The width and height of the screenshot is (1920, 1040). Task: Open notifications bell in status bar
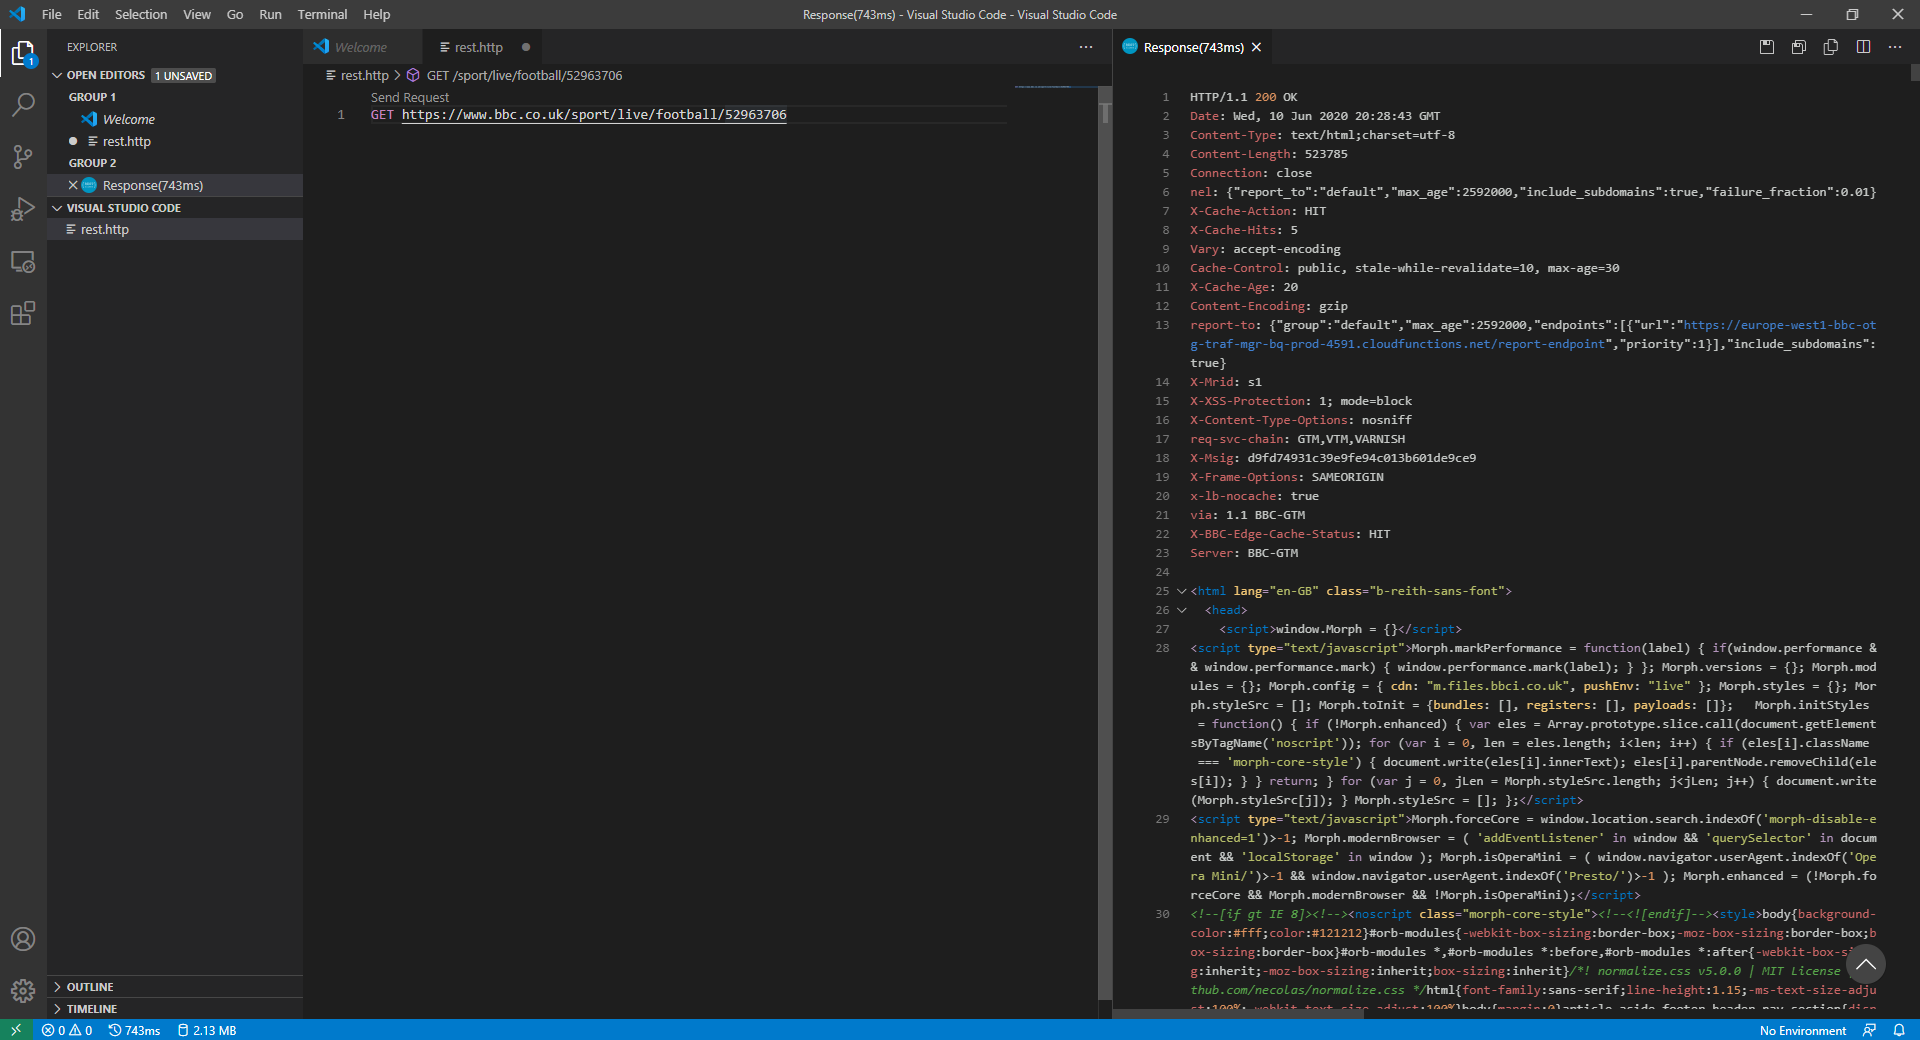[1899, 1030]
